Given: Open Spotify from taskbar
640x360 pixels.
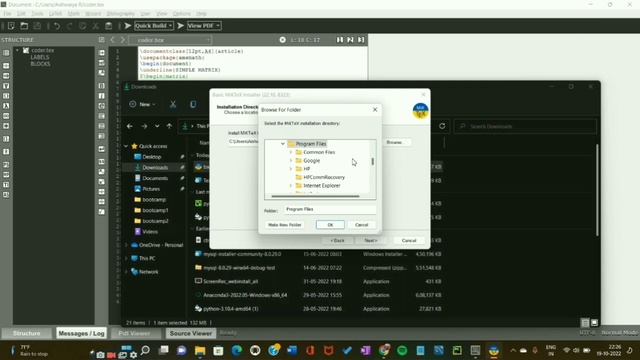Looking at the screenshot, I should (402, 351).
